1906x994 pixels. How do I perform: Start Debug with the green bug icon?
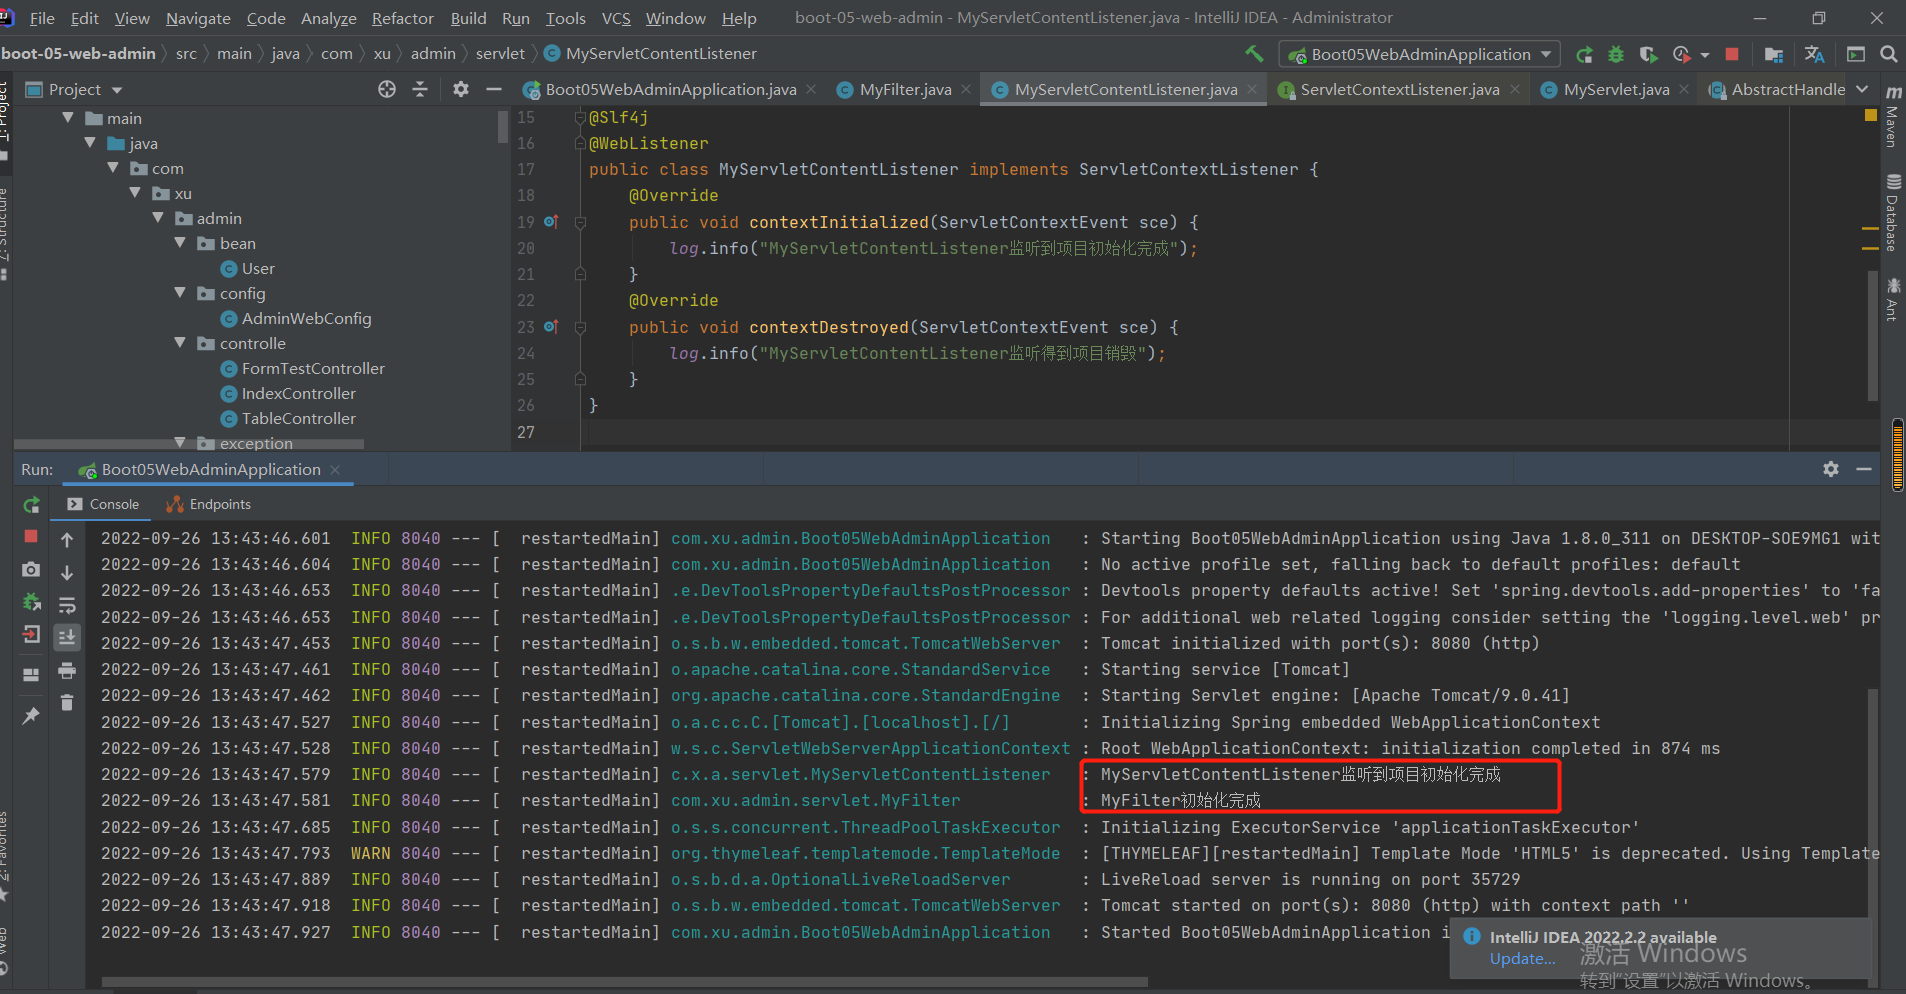click(x=1616, y=54)
